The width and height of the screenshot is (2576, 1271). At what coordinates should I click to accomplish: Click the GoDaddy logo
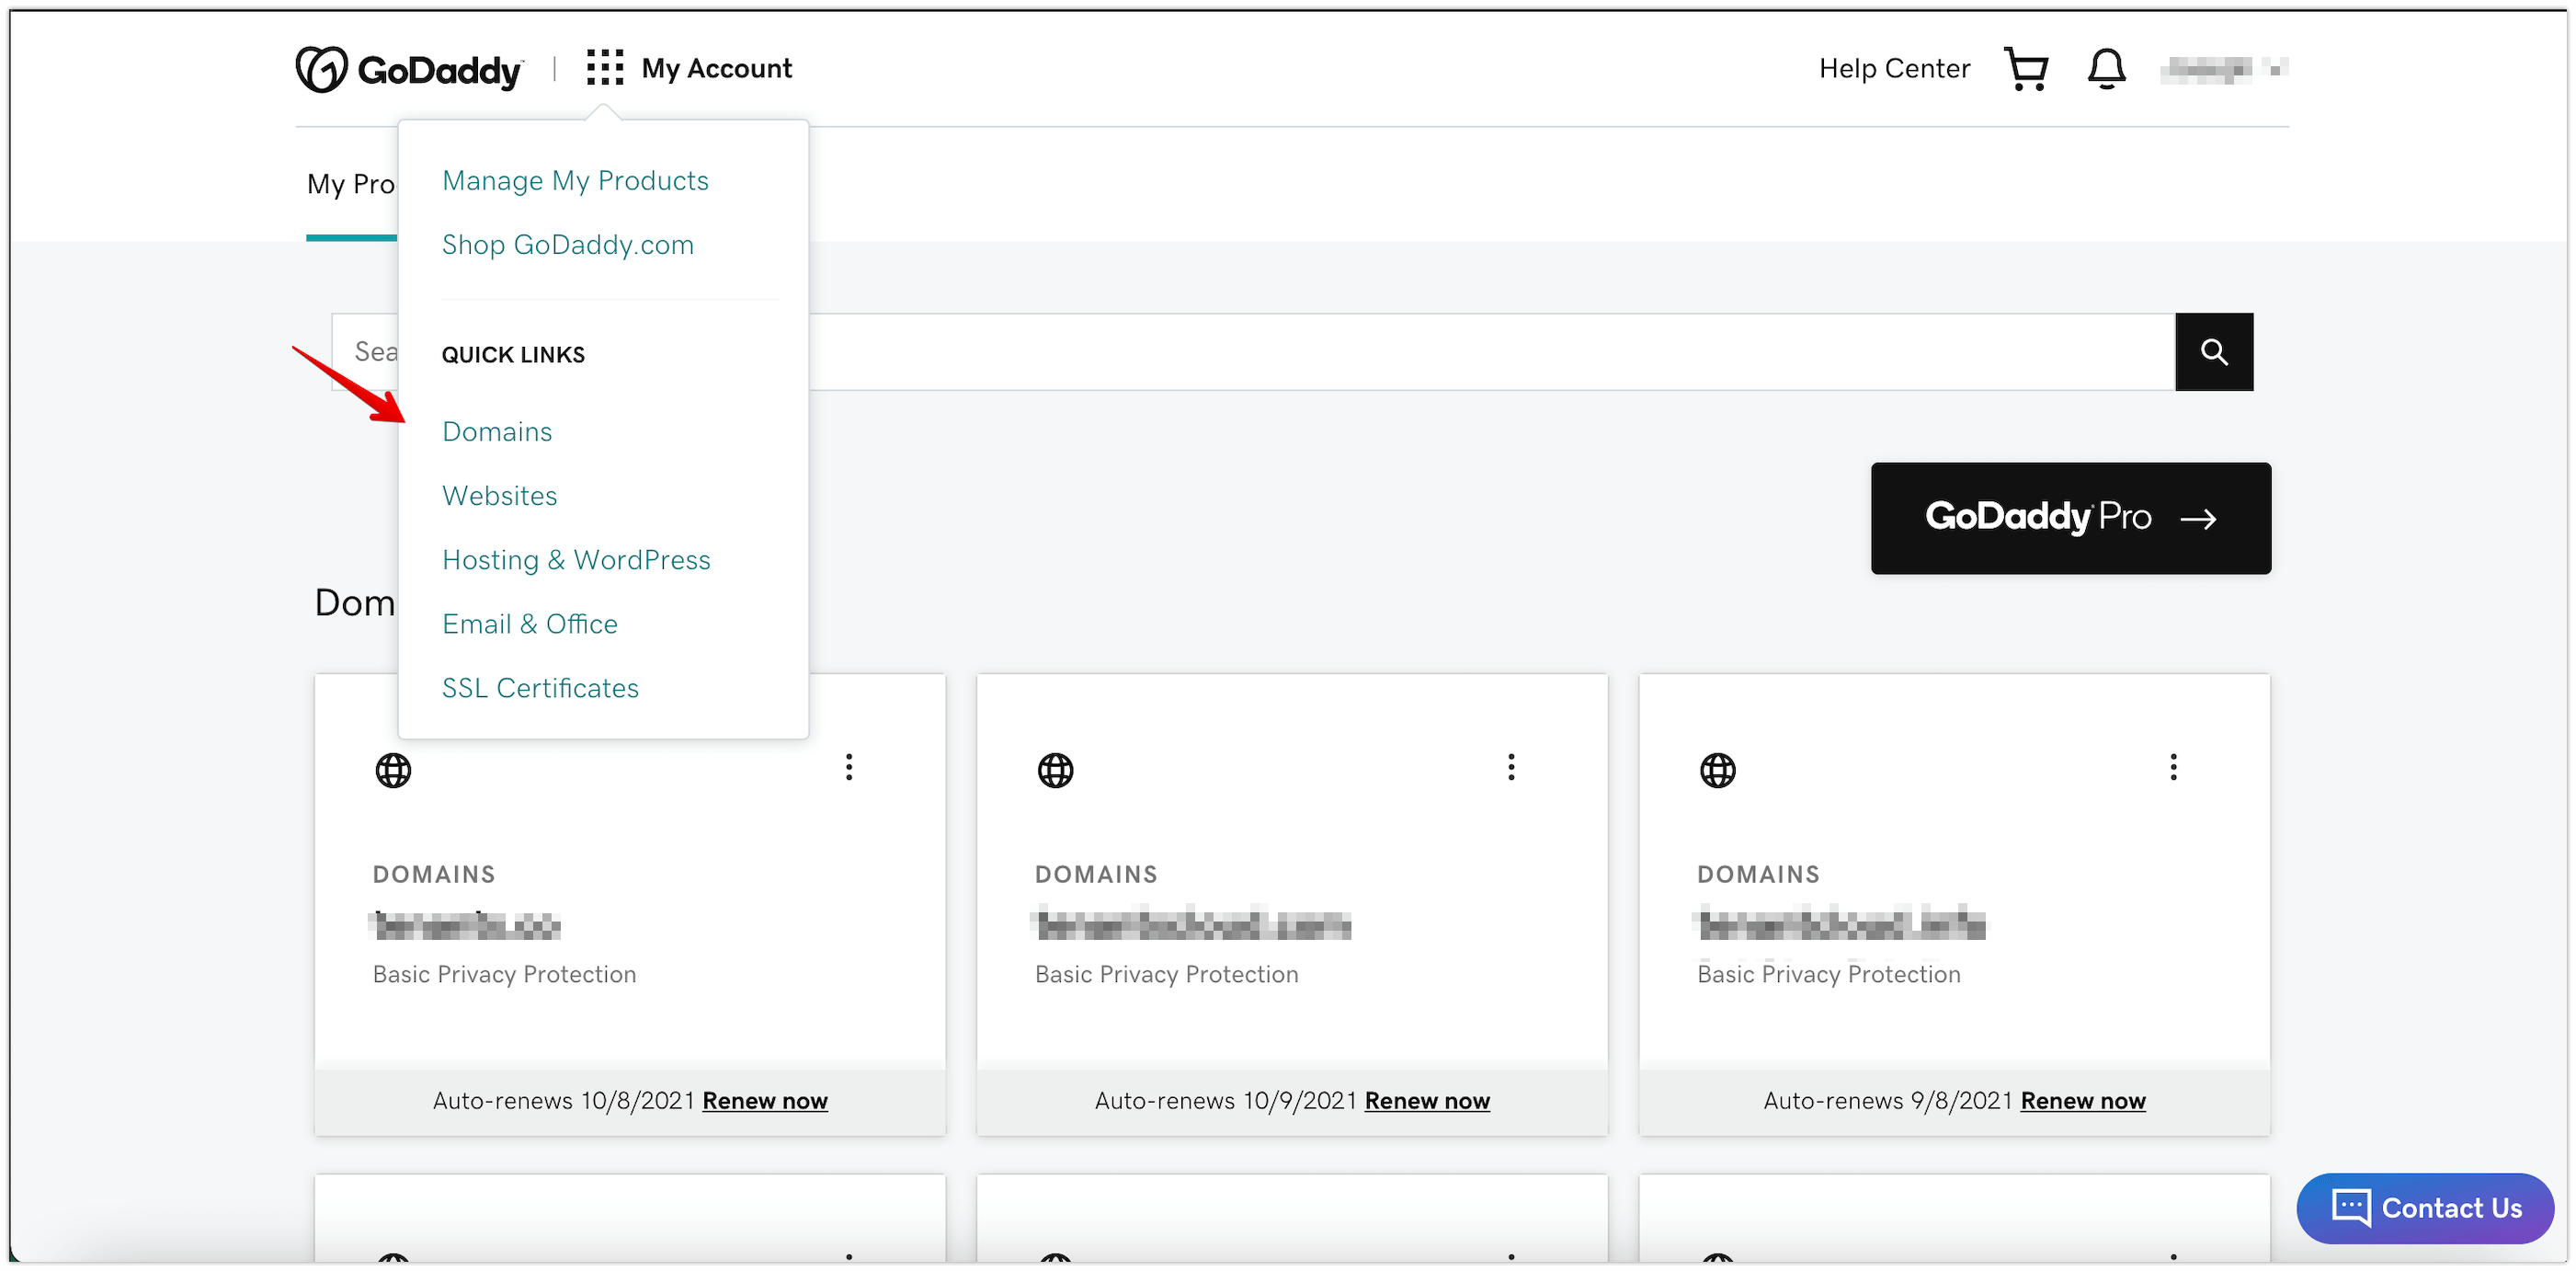[x=409, y=69]
